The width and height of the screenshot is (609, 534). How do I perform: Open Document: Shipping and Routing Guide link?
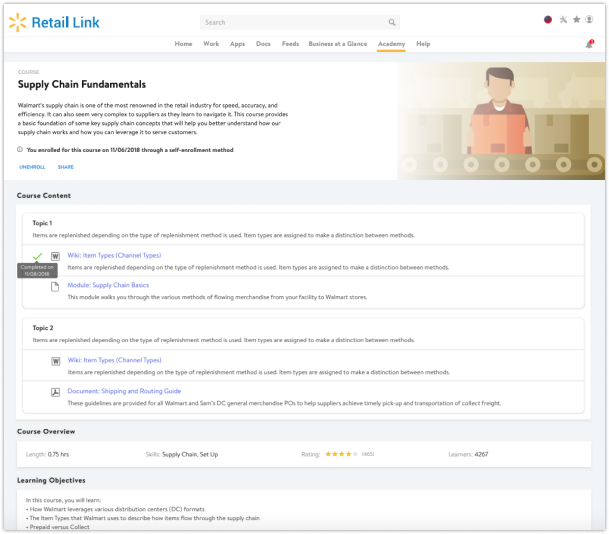coord(124,391)
